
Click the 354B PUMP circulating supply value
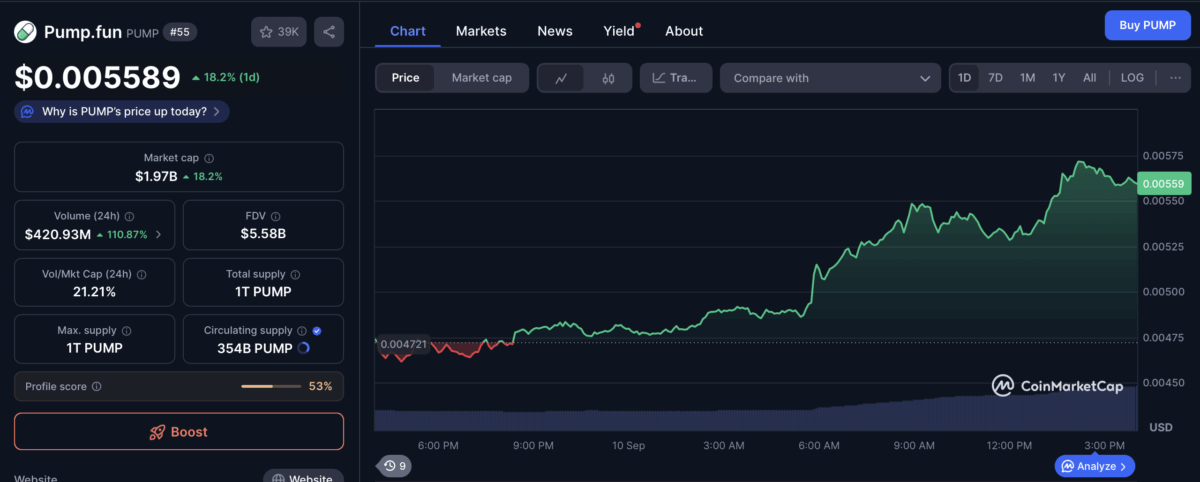pos(255,348)
